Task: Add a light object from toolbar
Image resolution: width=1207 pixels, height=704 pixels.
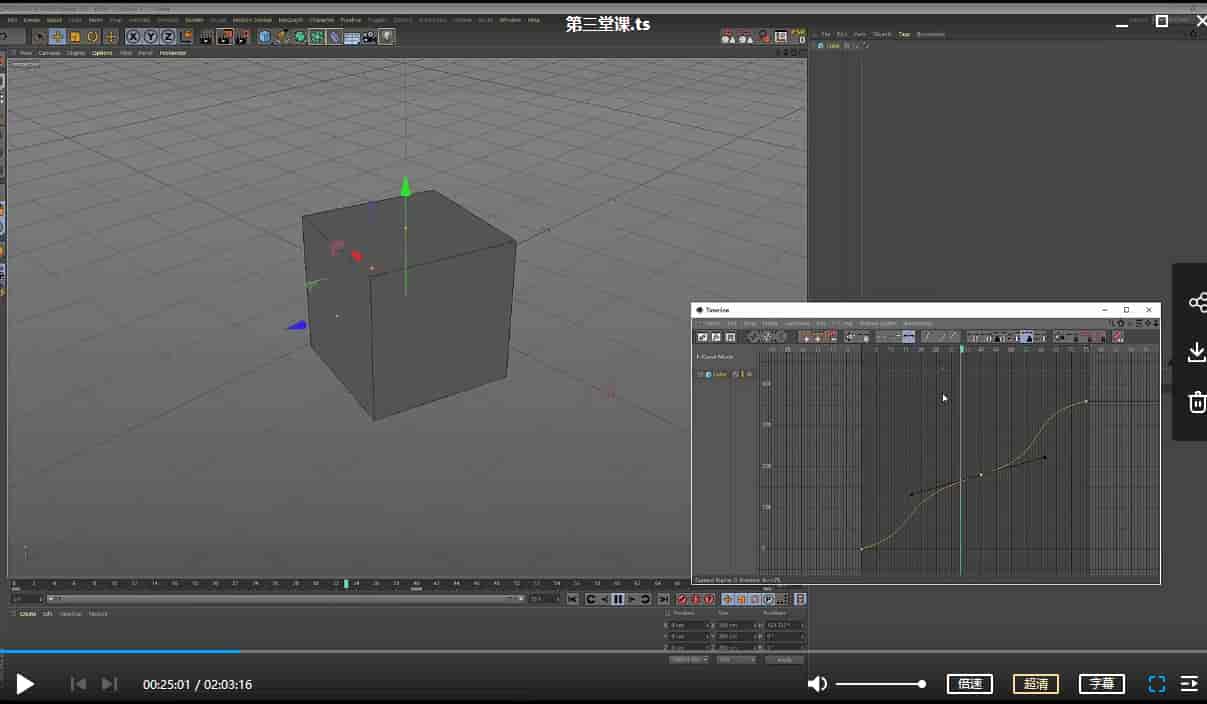Action: (386, 37)
